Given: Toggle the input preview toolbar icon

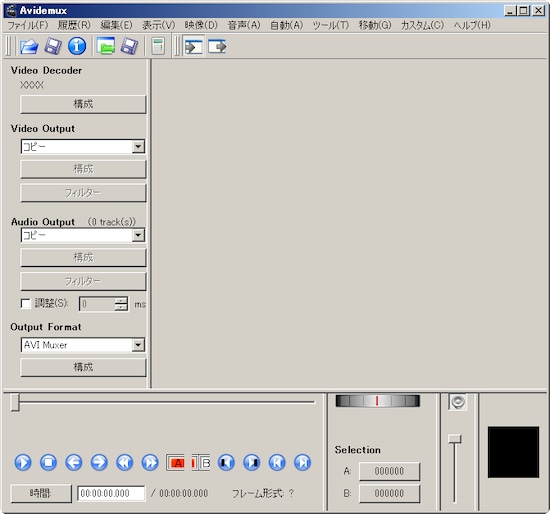Looking at the screenshot, I should click(194, 46).
